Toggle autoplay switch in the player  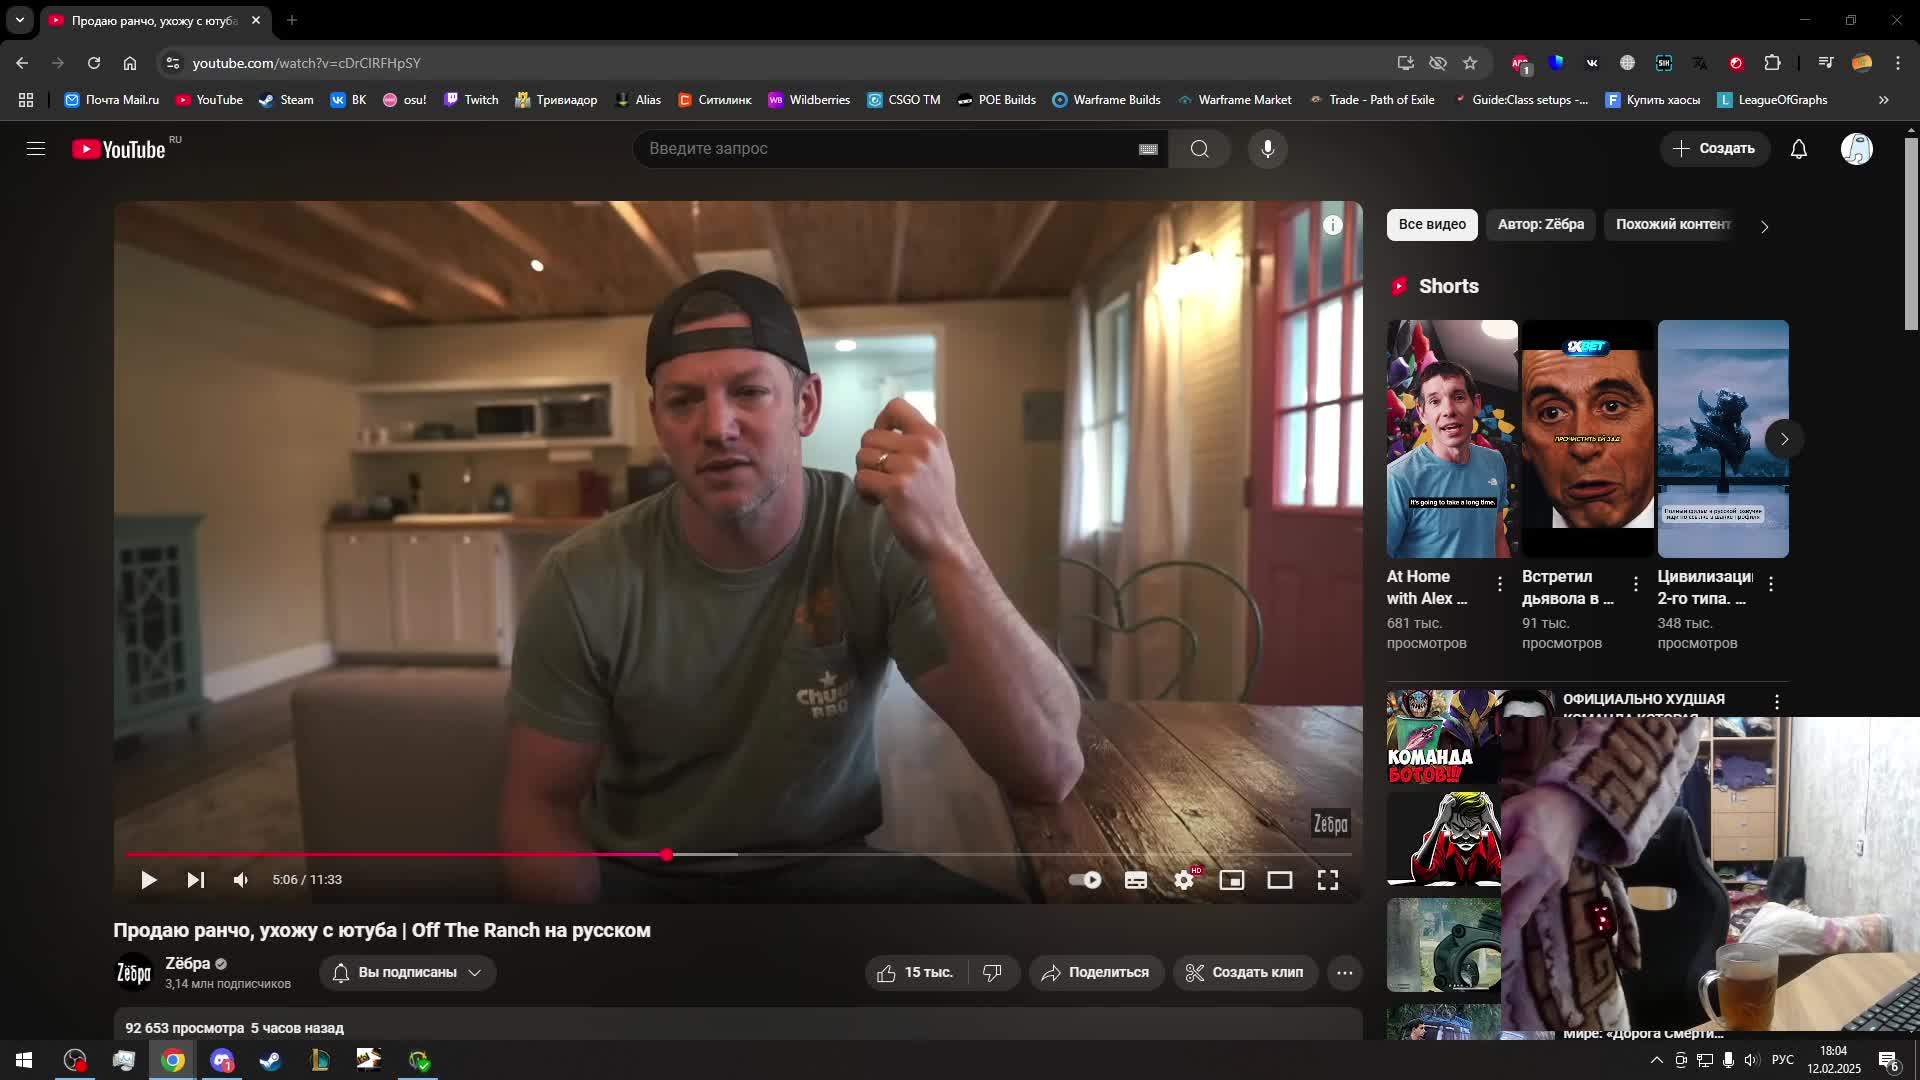point(1085,880)
